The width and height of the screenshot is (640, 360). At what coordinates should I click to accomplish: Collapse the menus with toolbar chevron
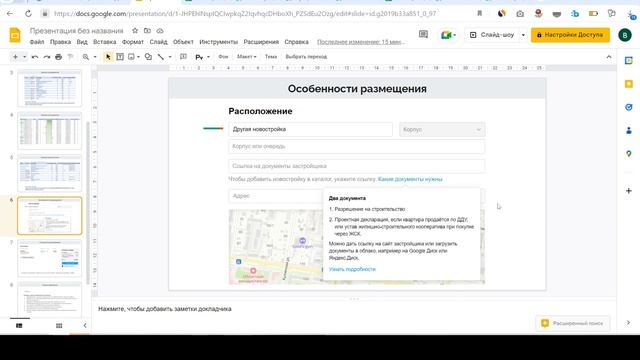coord(609,57)
